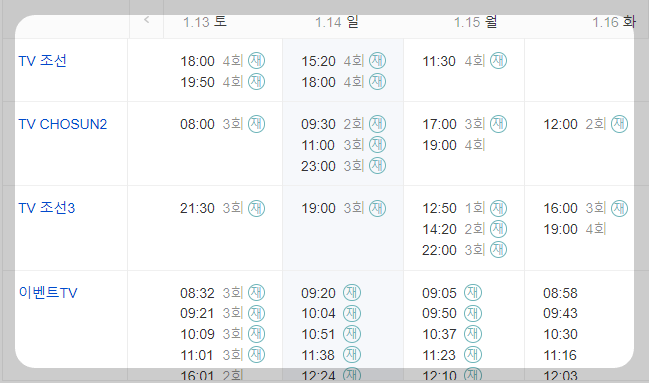Click the 이벤트TV 11:38 time entry
Screen dimensions: 649x383
[318, 355]
